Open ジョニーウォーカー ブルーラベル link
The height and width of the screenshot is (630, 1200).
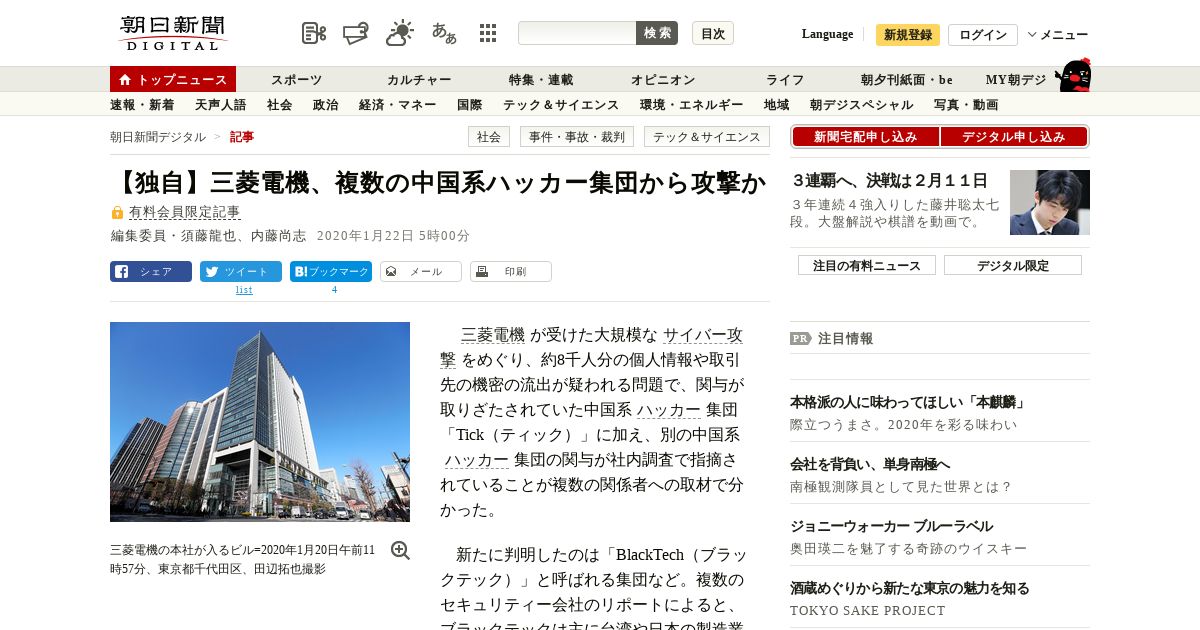click(891, 526)
